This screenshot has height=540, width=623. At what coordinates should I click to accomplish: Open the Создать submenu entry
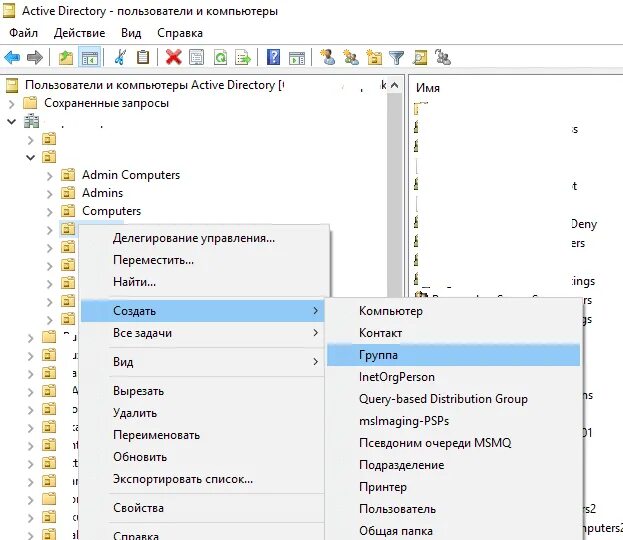(203, 311)
